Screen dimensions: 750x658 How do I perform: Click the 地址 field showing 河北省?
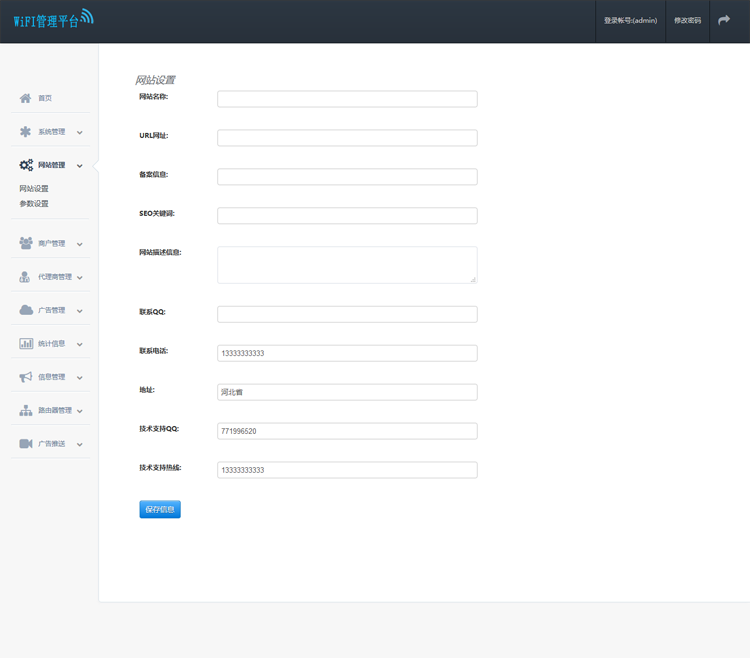click(x=347, y=392)
